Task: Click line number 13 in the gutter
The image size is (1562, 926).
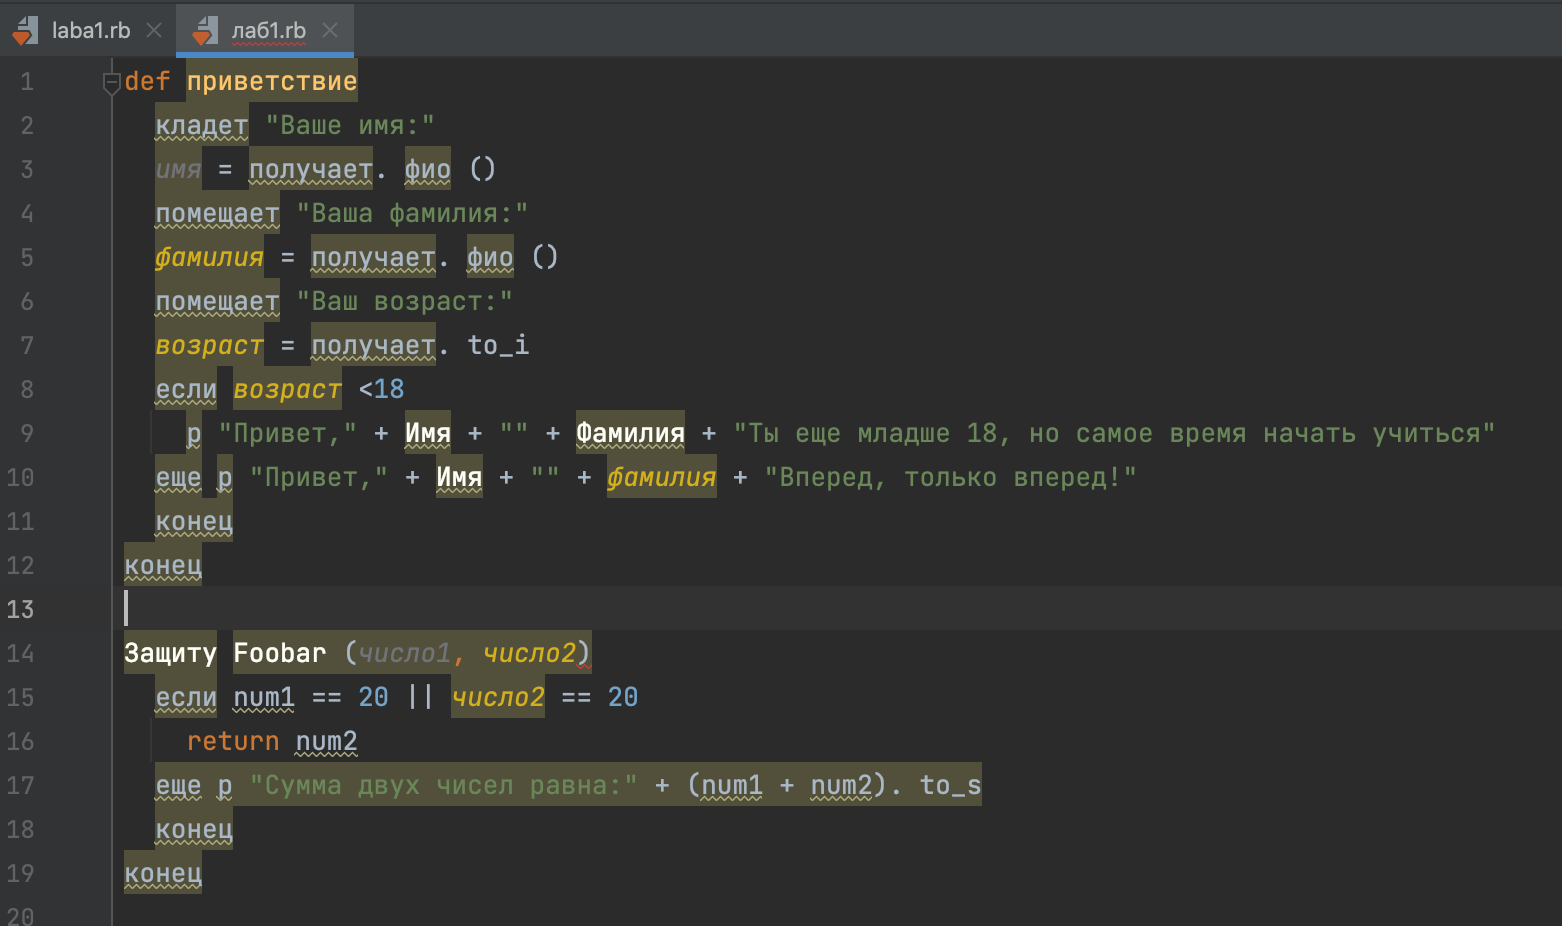Action: (21, 609)
